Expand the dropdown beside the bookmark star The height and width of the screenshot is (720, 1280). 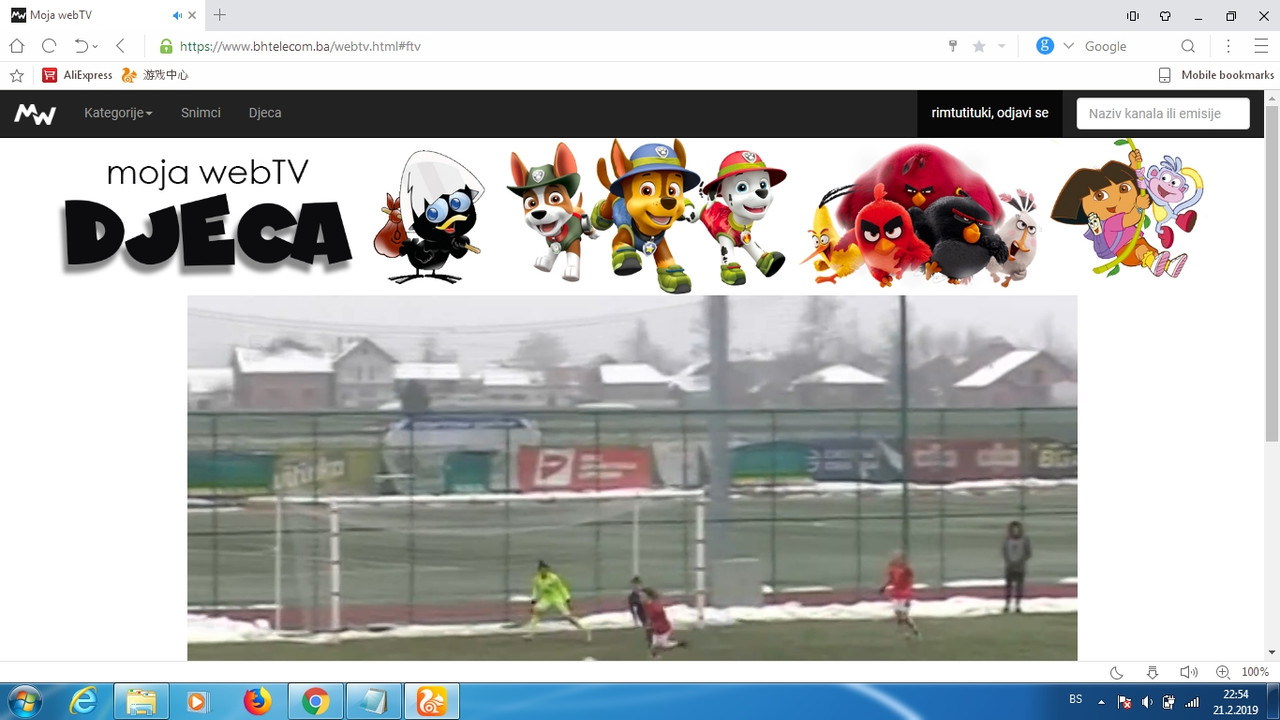coord(1001,46)
